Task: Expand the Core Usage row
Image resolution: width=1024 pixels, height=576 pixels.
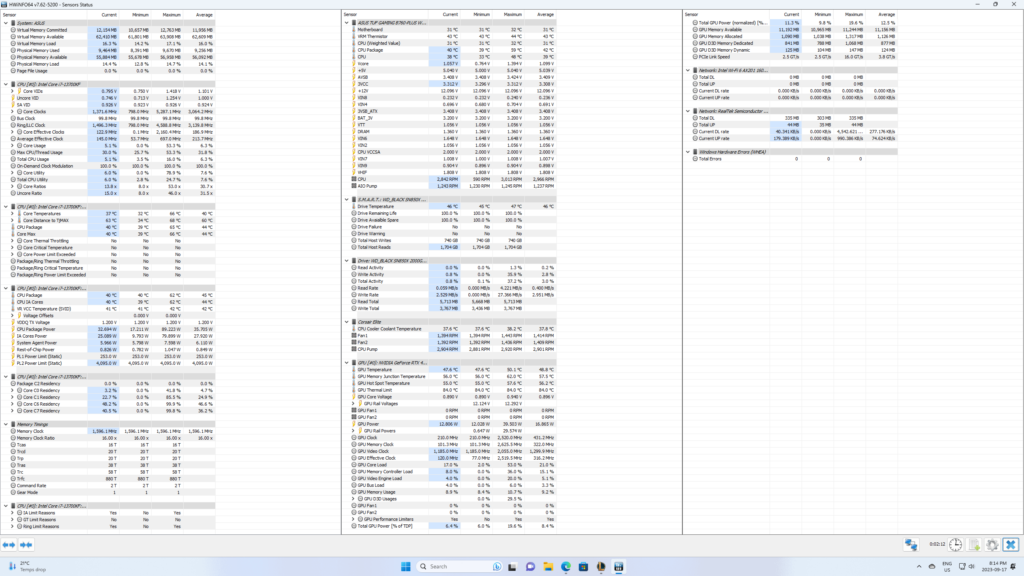Action: point(12,146)
